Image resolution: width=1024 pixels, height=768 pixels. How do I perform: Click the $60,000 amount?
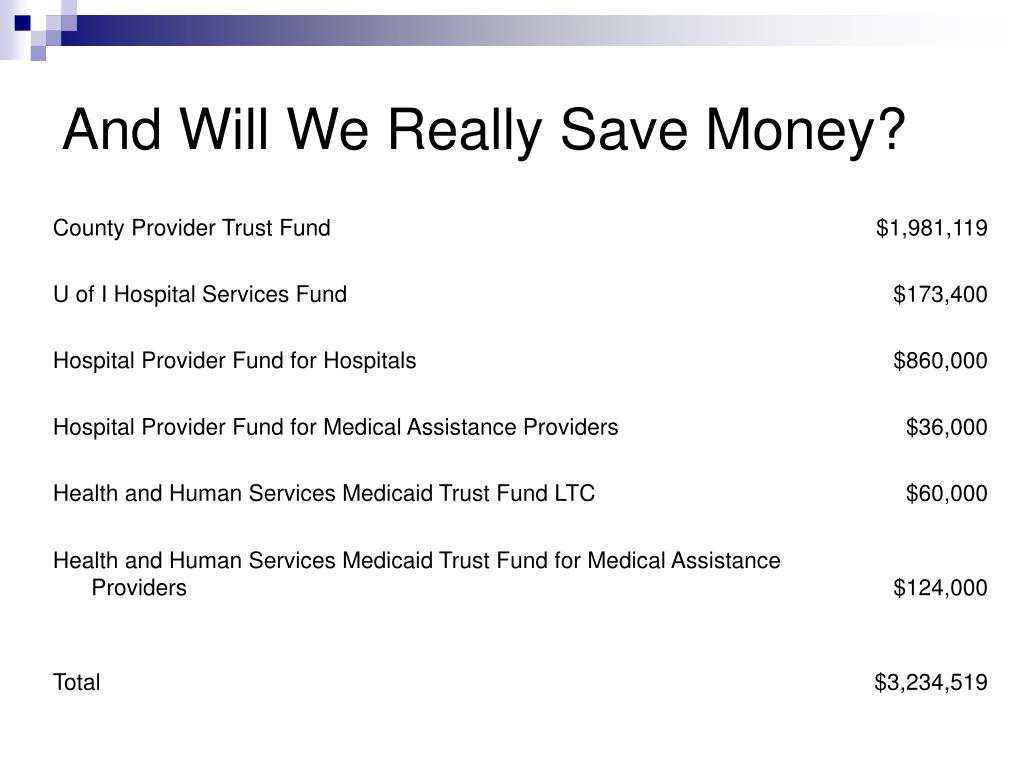point(946,493)
